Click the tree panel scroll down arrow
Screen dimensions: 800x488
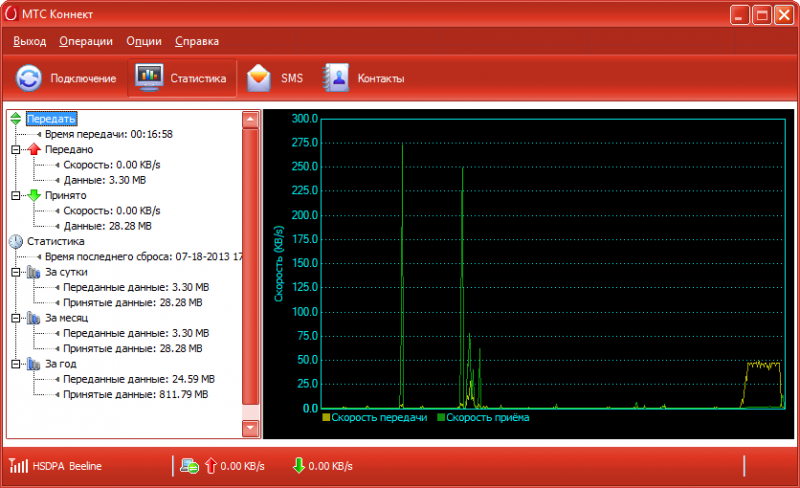pos(250,429)
